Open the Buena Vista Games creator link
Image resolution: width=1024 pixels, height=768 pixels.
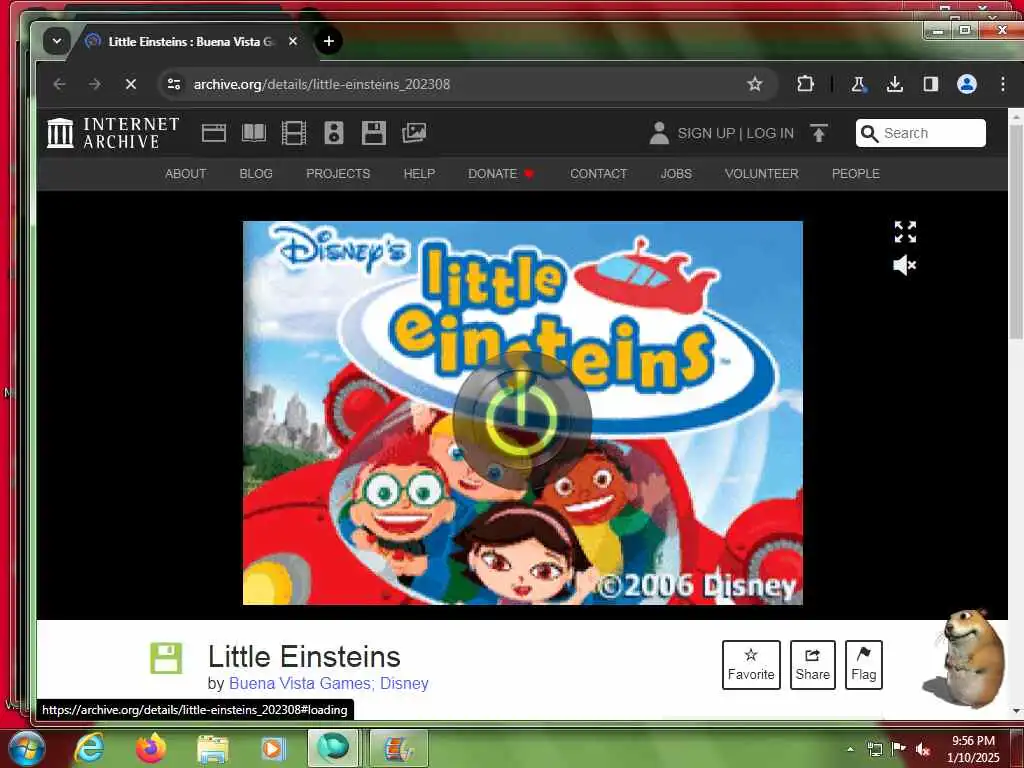click(x=300, y=684)
